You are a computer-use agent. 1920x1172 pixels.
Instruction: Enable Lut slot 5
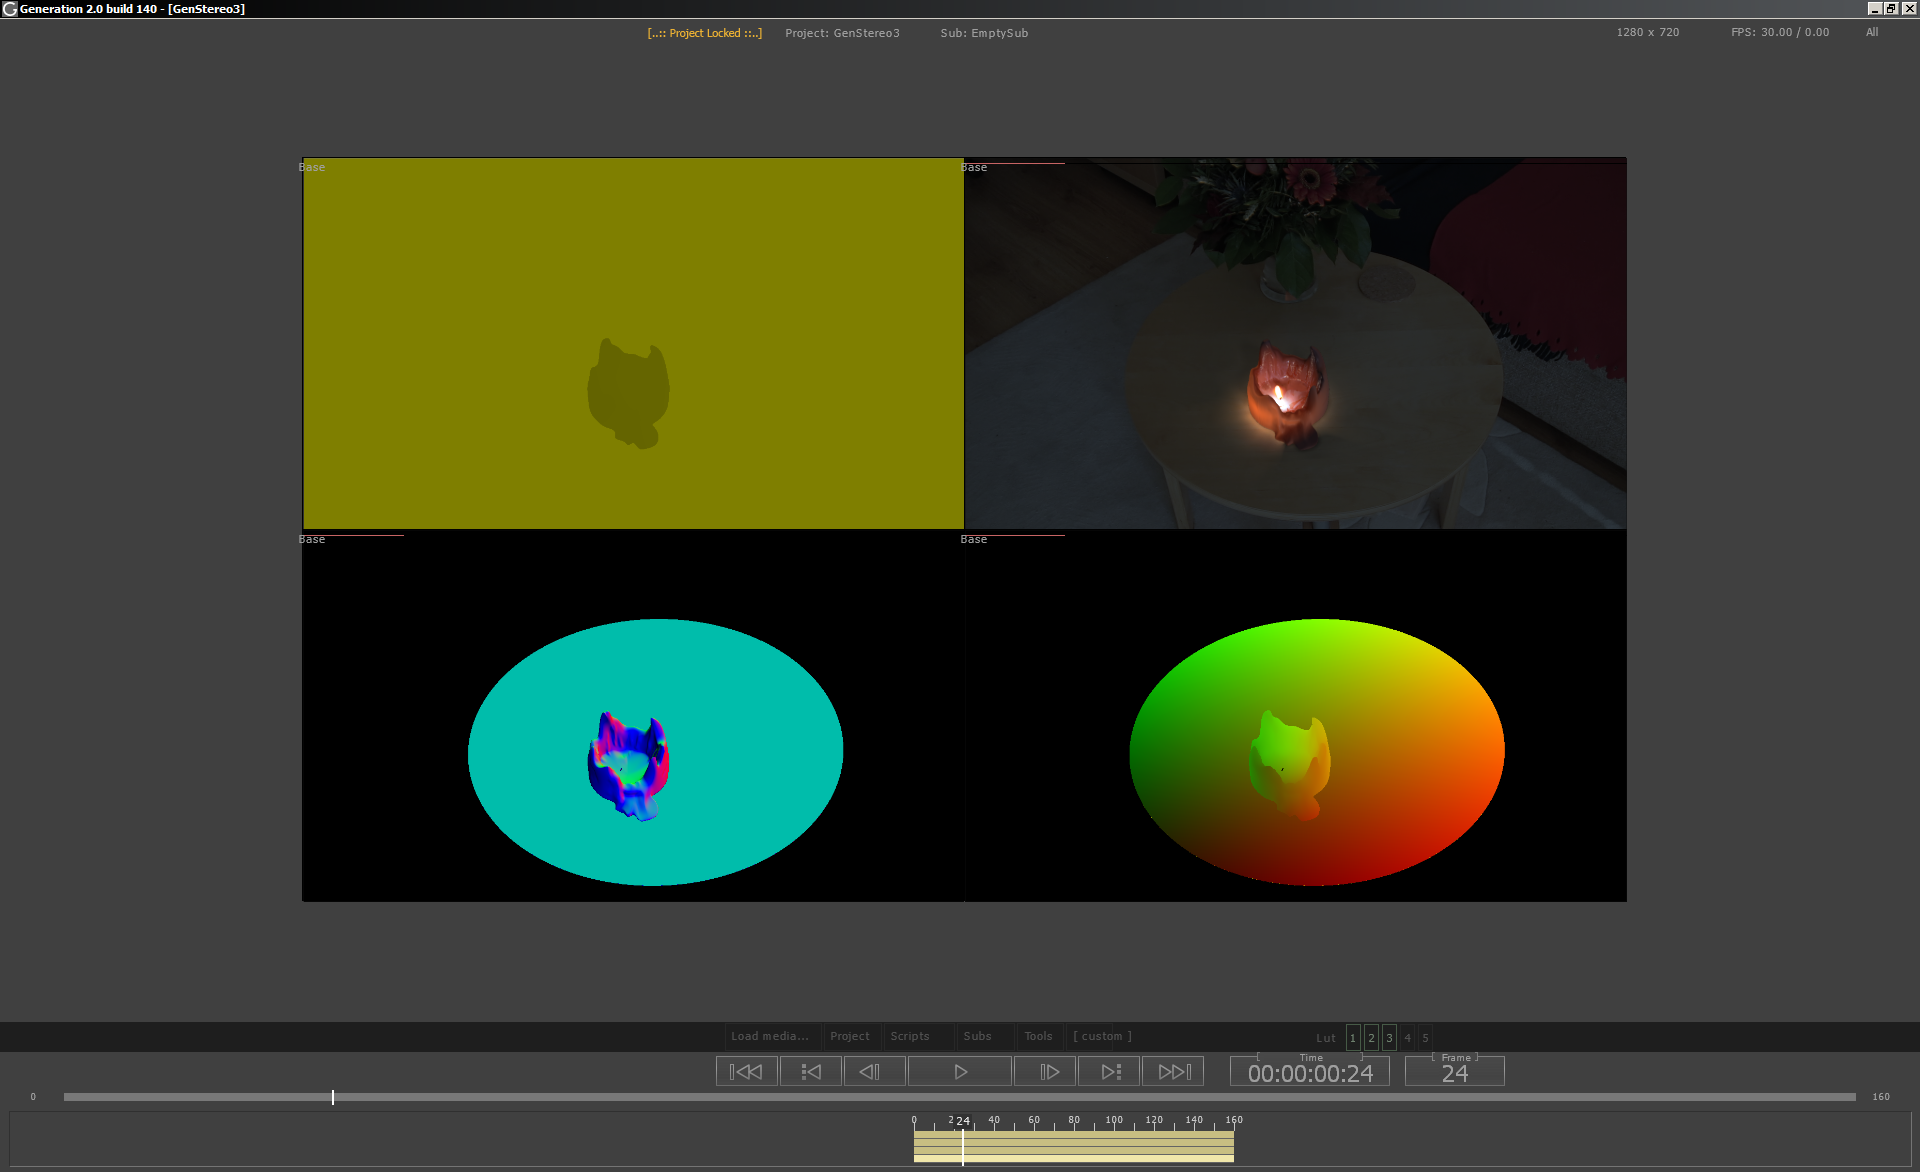[1425, 1038]
